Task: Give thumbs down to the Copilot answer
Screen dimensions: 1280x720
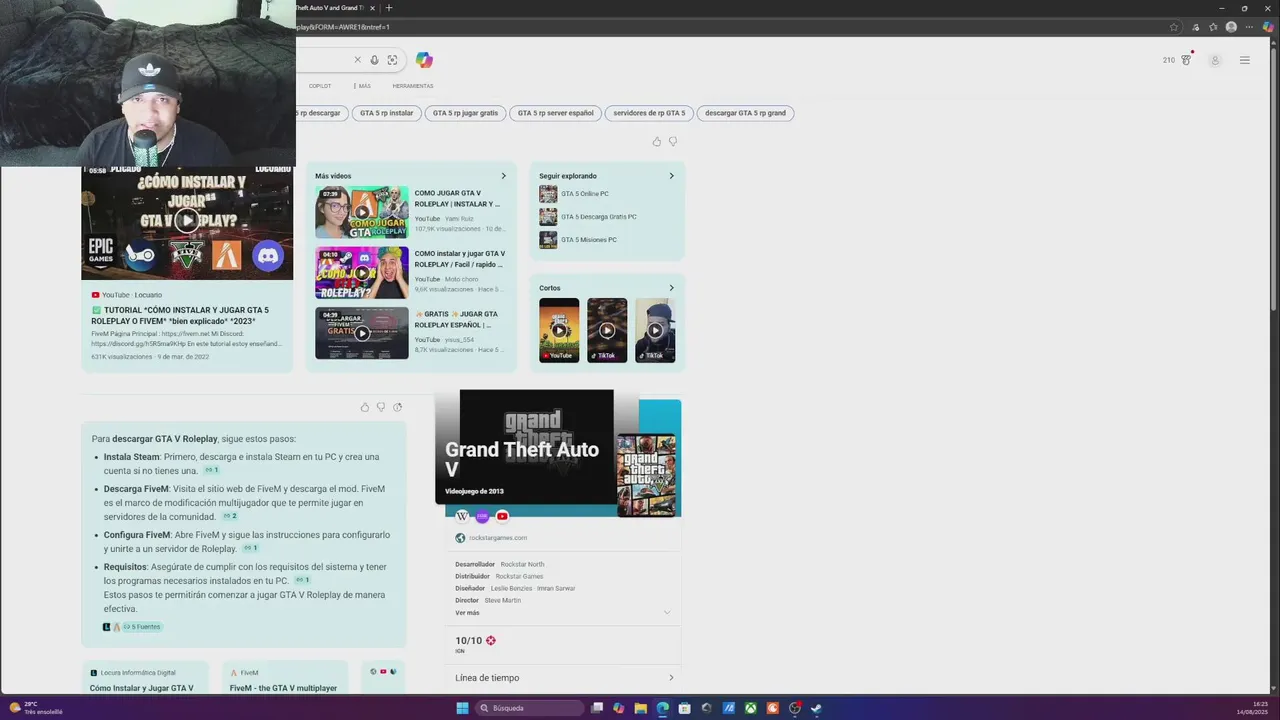Action: [380, 407]
